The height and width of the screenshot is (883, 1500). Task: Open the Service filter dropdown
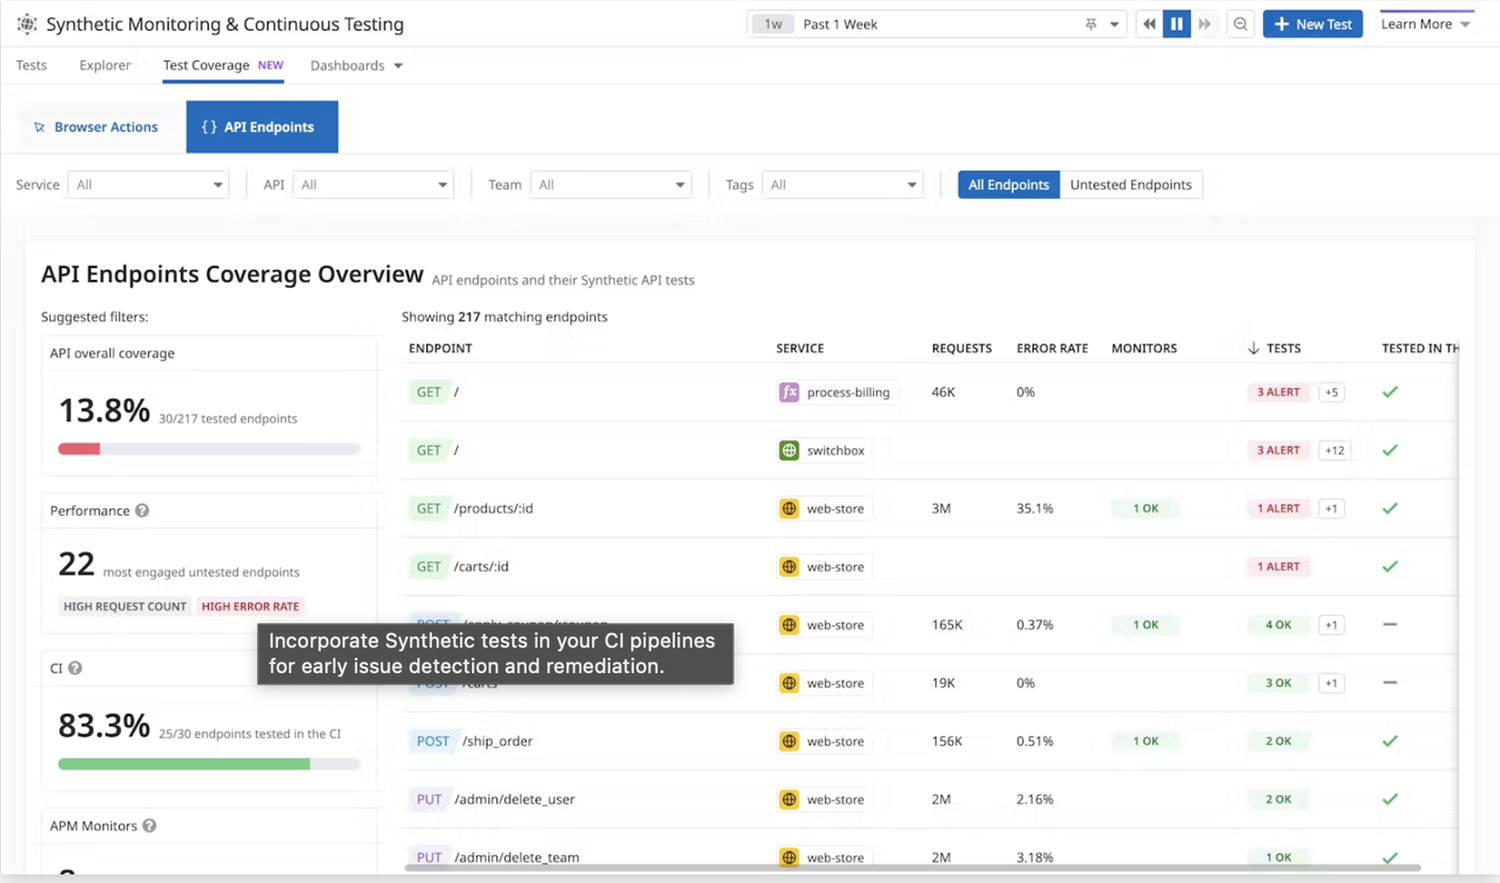pos(148,184)
